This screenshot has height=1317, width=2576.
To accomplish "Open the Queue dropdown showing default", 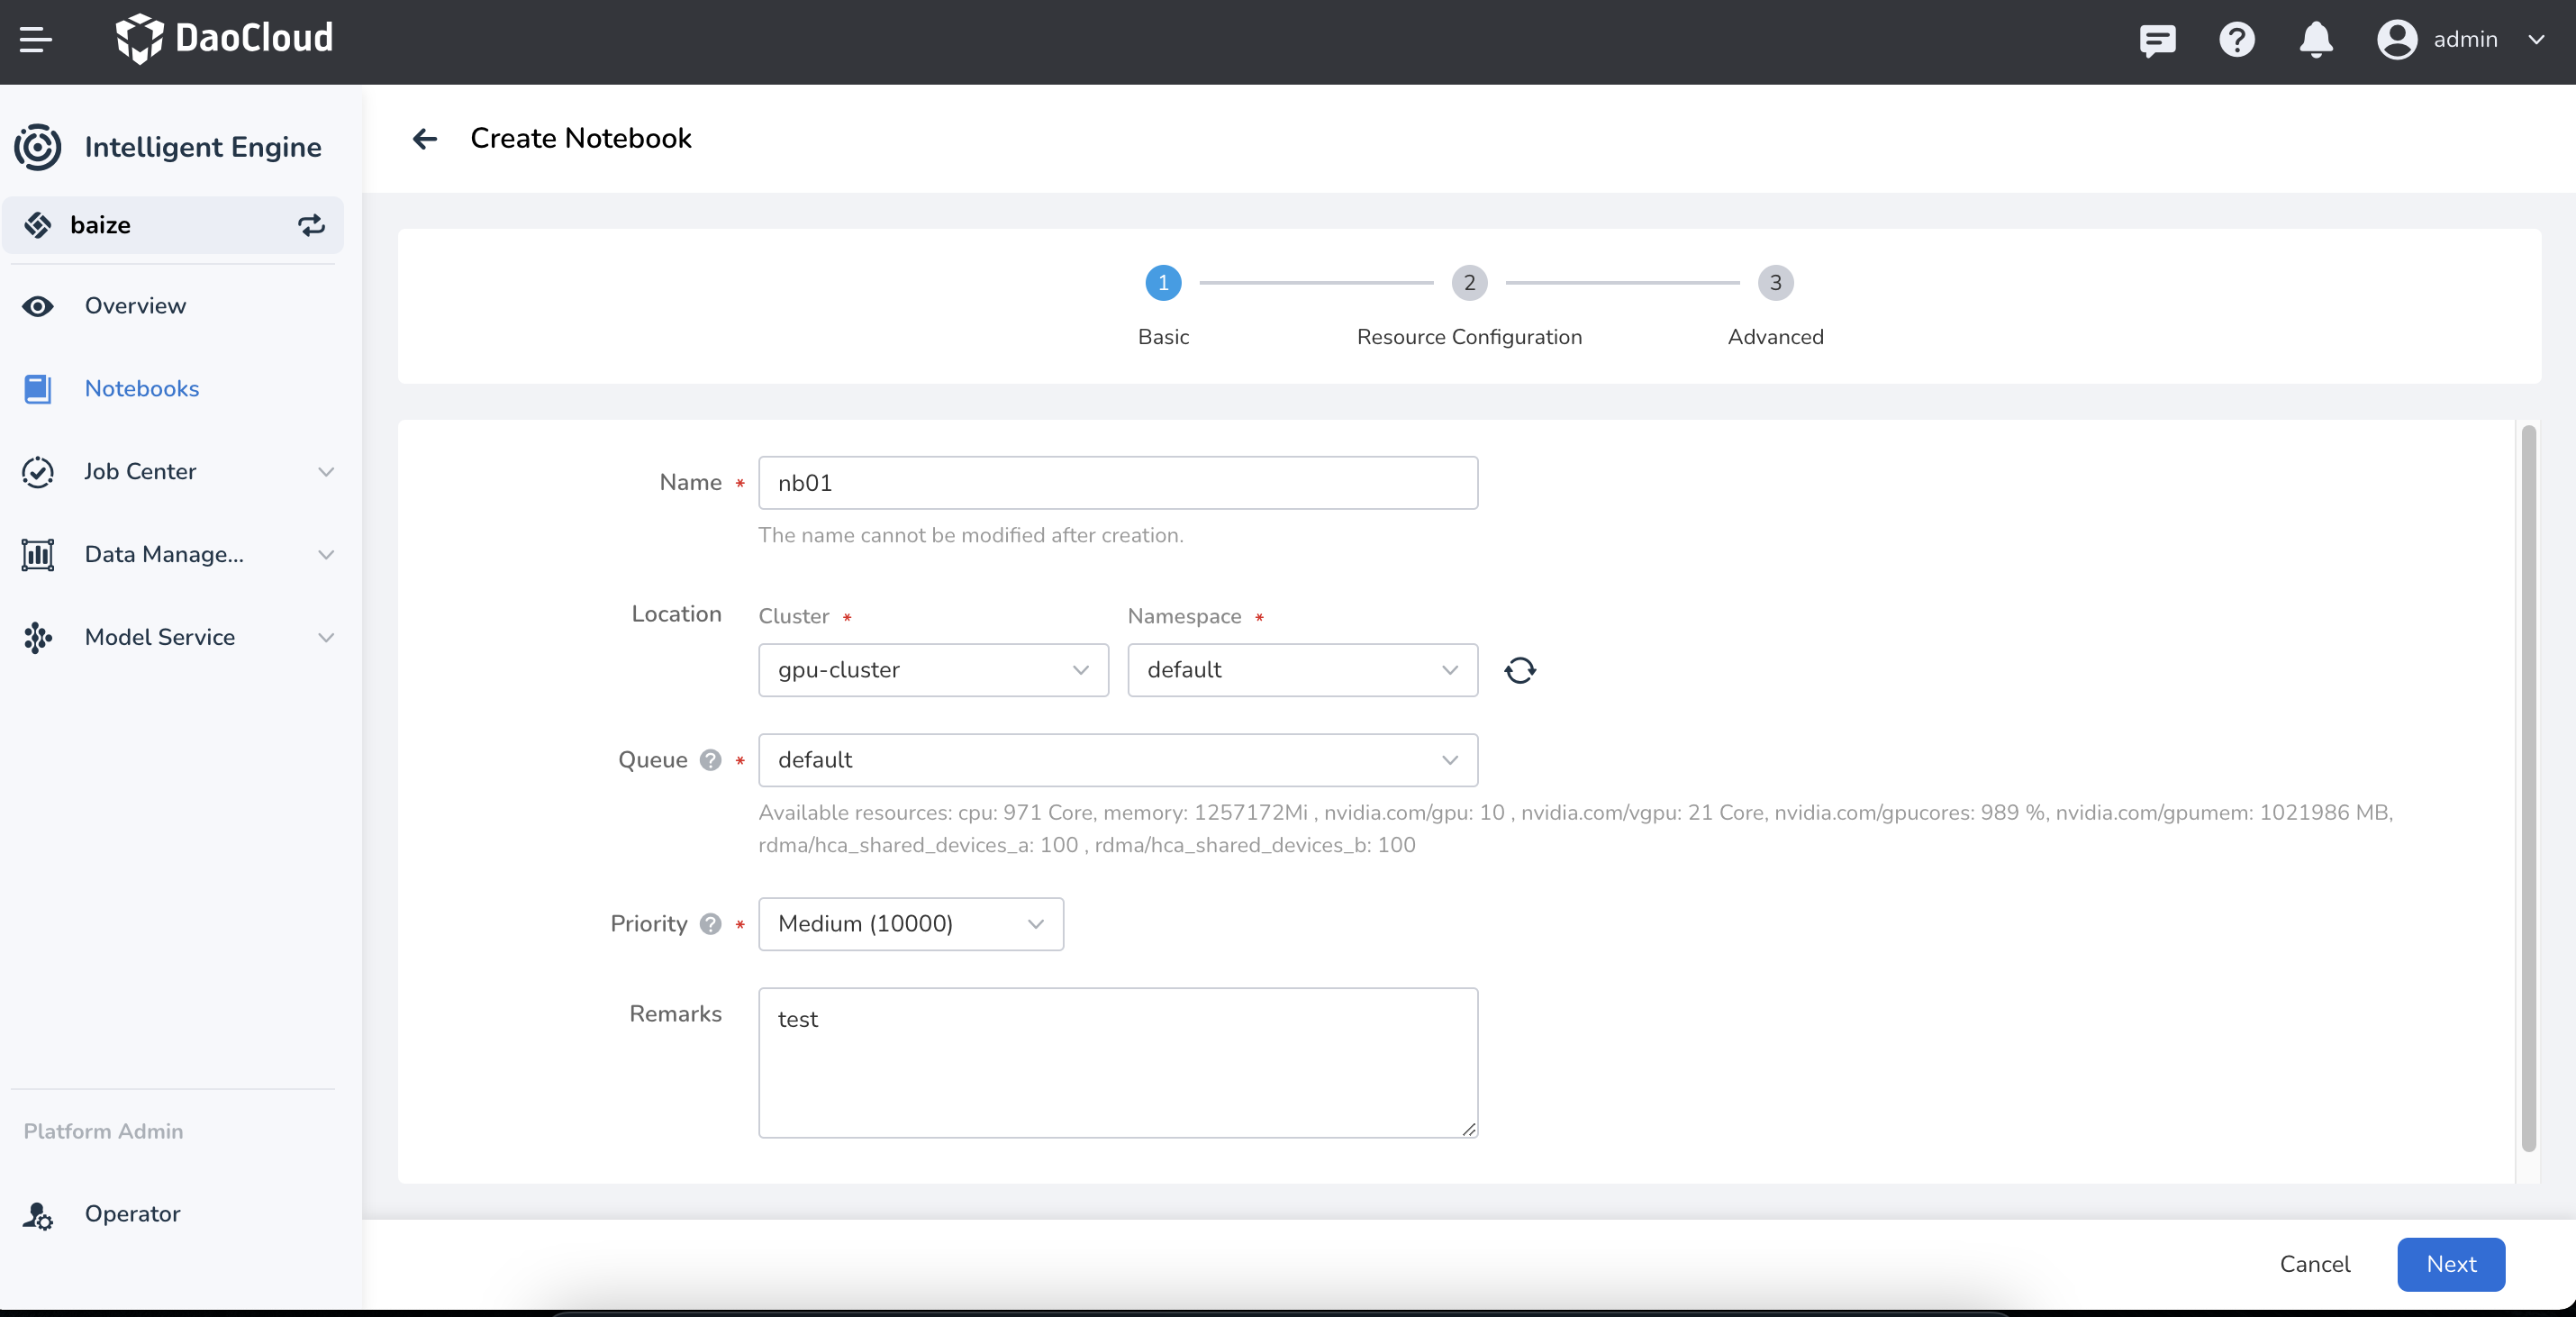I will (1117, 760).
